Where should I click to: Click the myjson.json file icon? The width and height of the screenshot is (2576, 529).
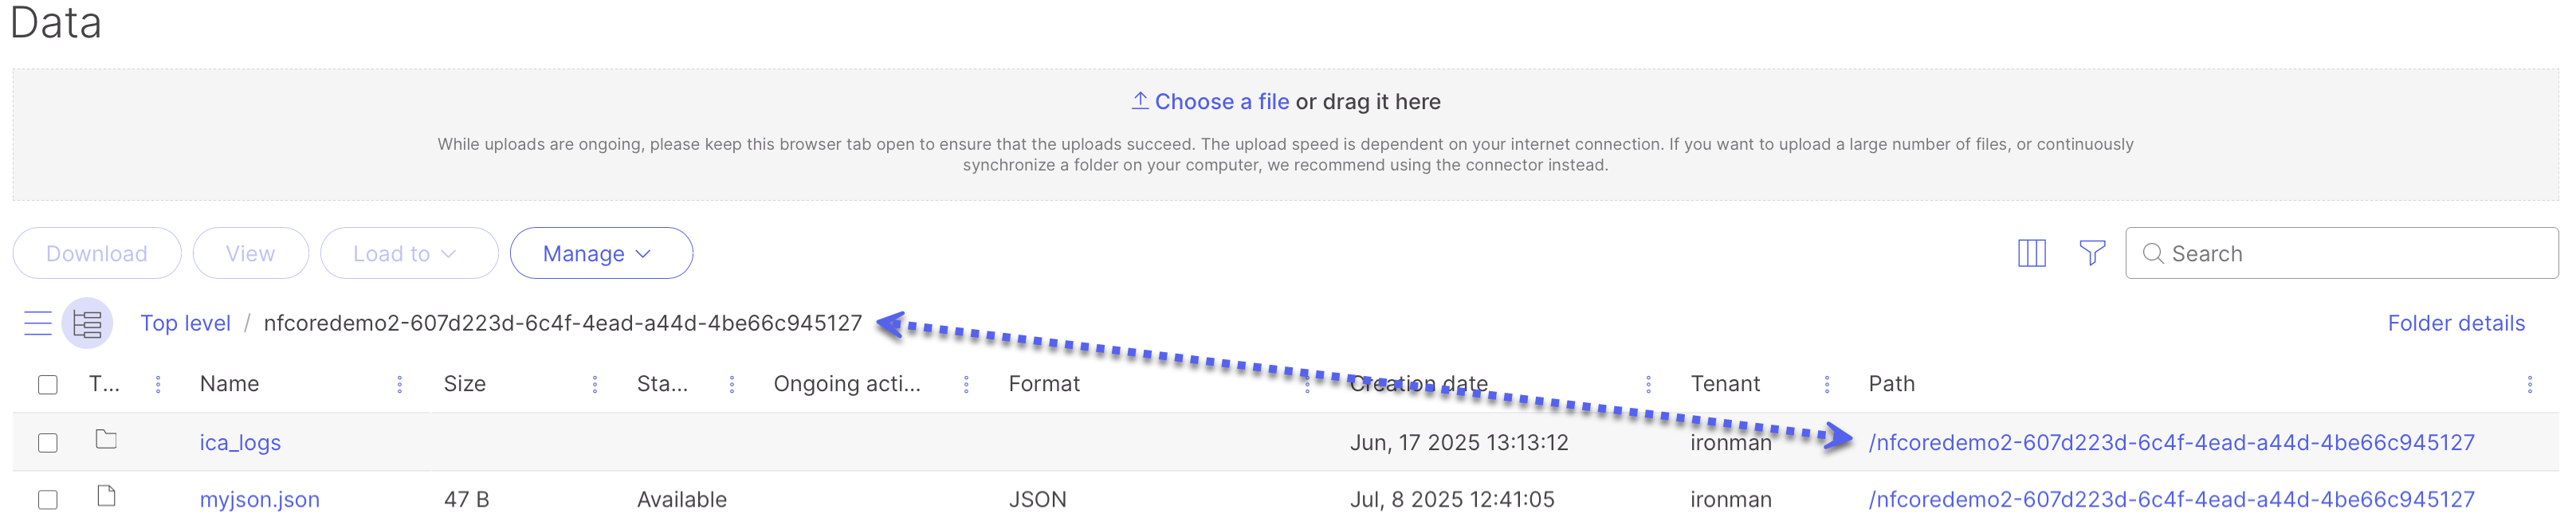coord(106,497)
